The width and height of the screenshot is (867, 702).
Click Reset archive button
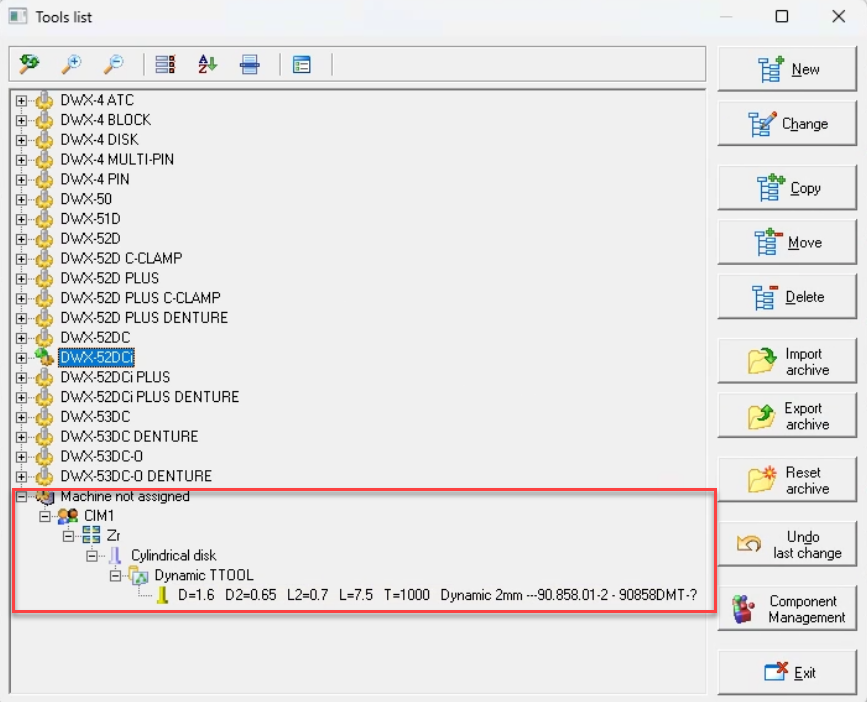pos(787,480)
